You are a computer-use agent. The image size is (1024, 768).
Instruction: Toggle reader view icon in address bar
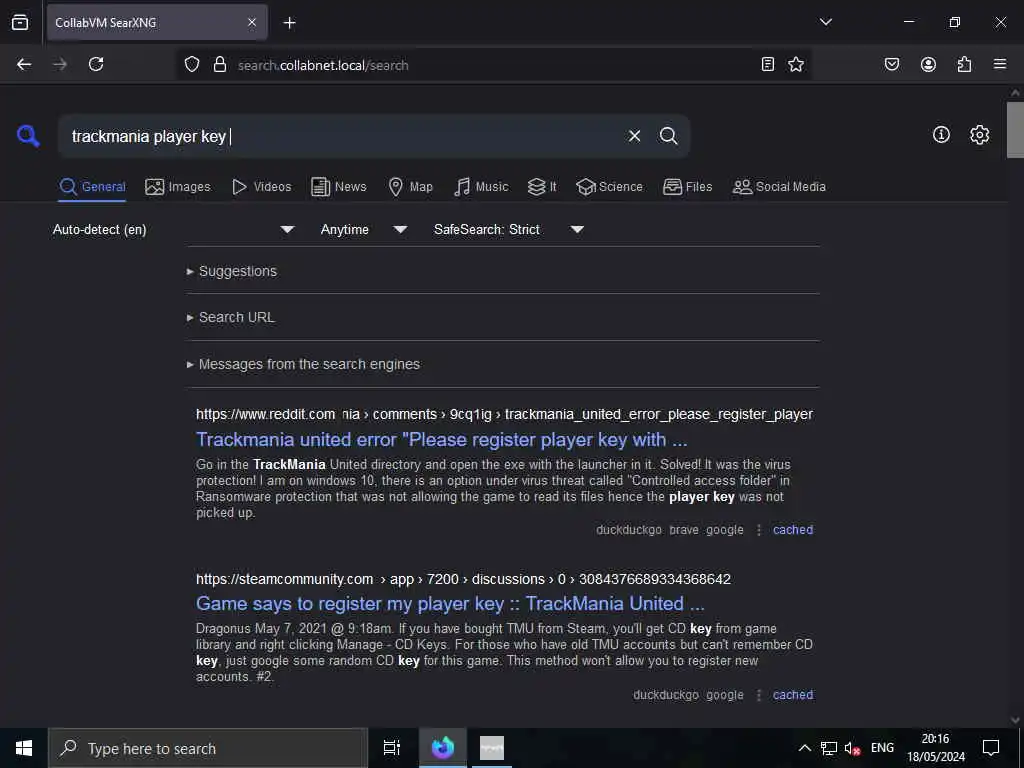[x=768, y=64]
